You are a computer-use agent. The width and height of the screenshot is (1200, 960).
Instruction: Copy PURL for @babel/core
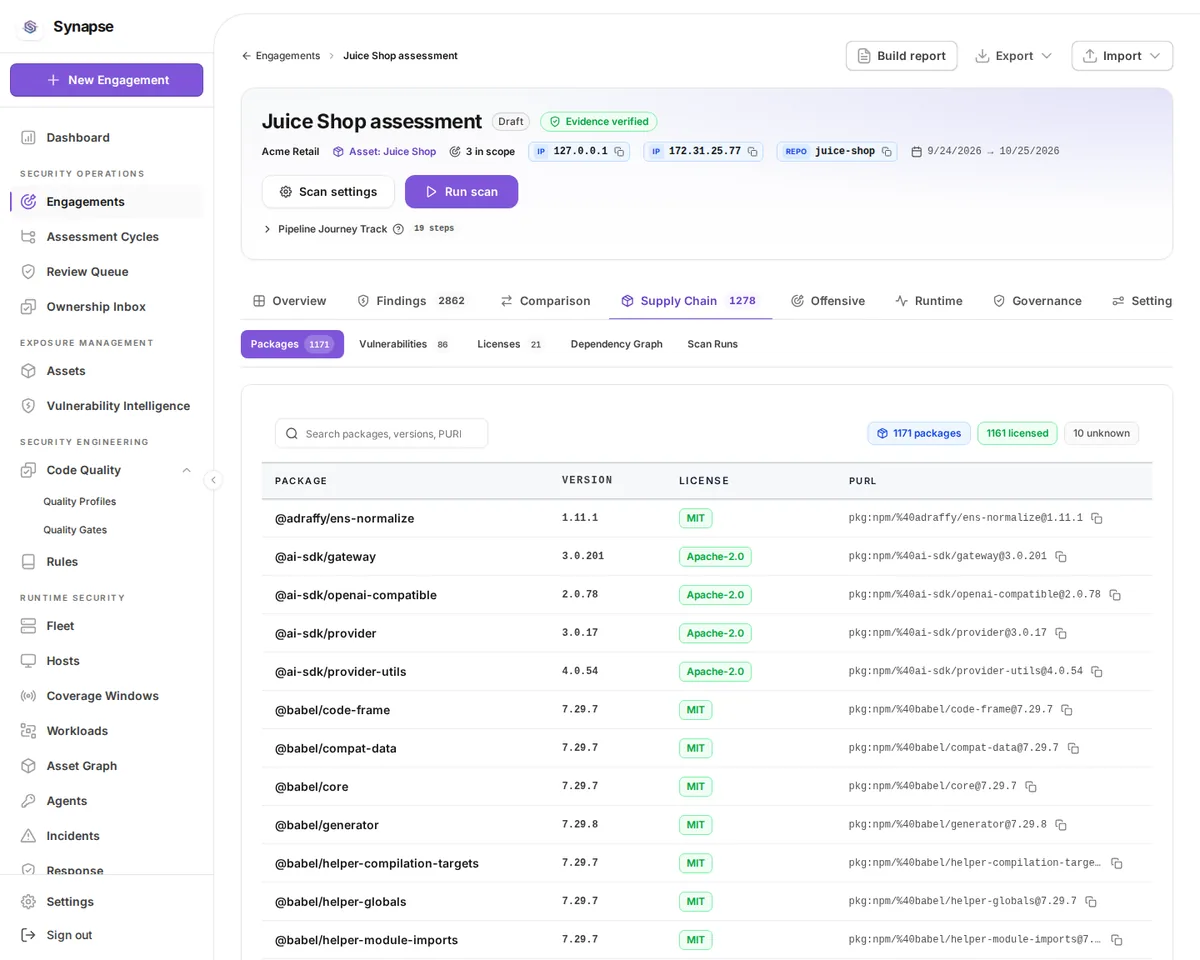click(x=1030, y=787)
